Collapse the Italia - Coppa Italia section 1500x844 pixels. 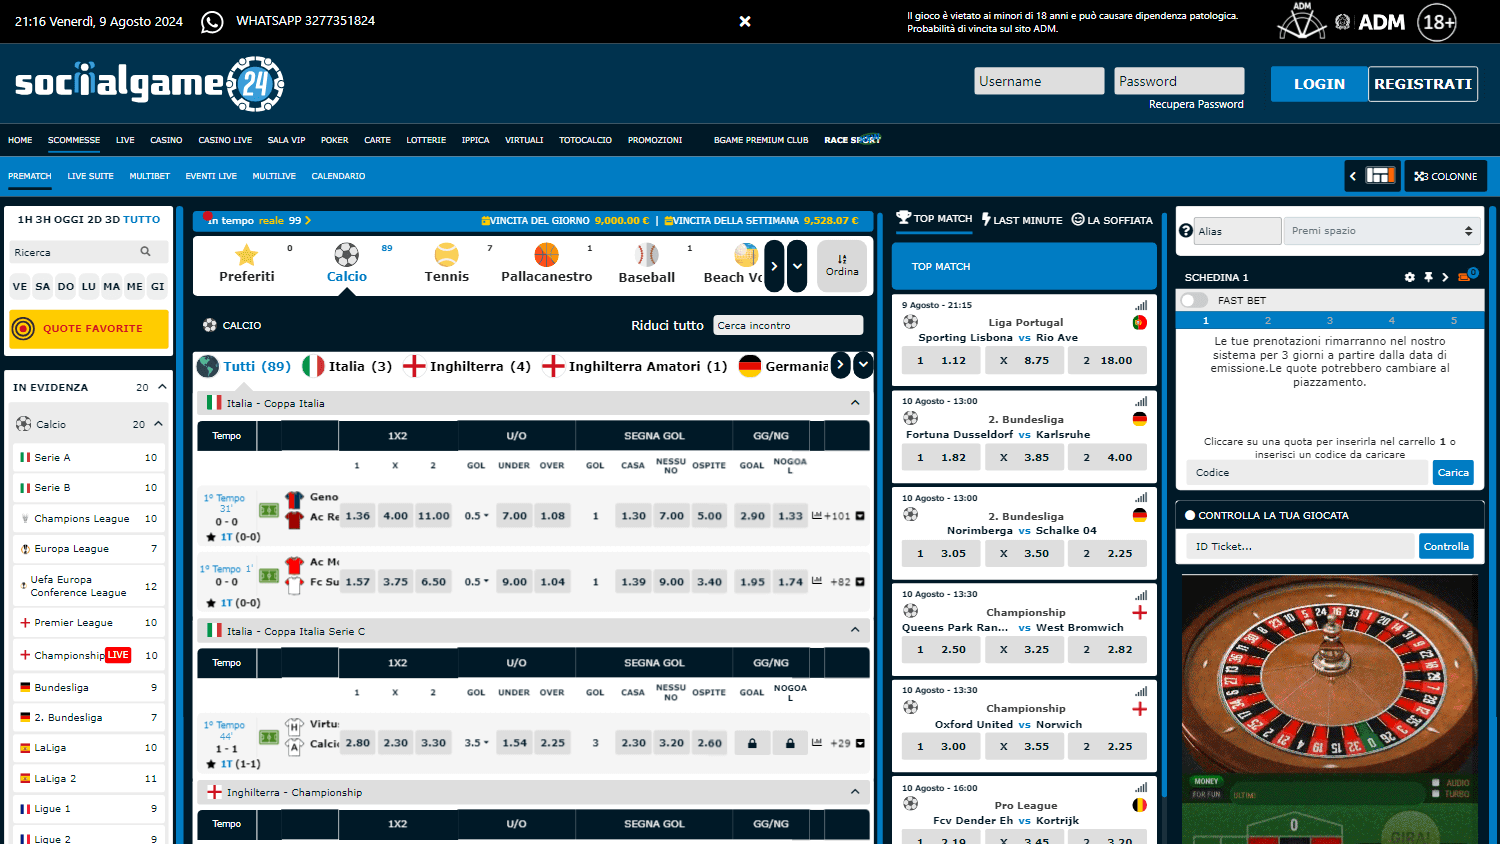pyautogui.click(x=855, y=403)
